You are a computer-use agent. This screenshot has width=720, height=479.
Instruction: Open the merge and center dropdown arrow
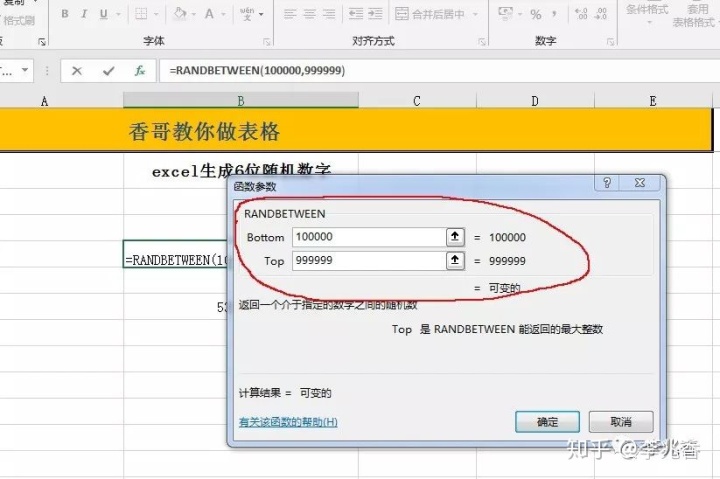click(475, 15)
